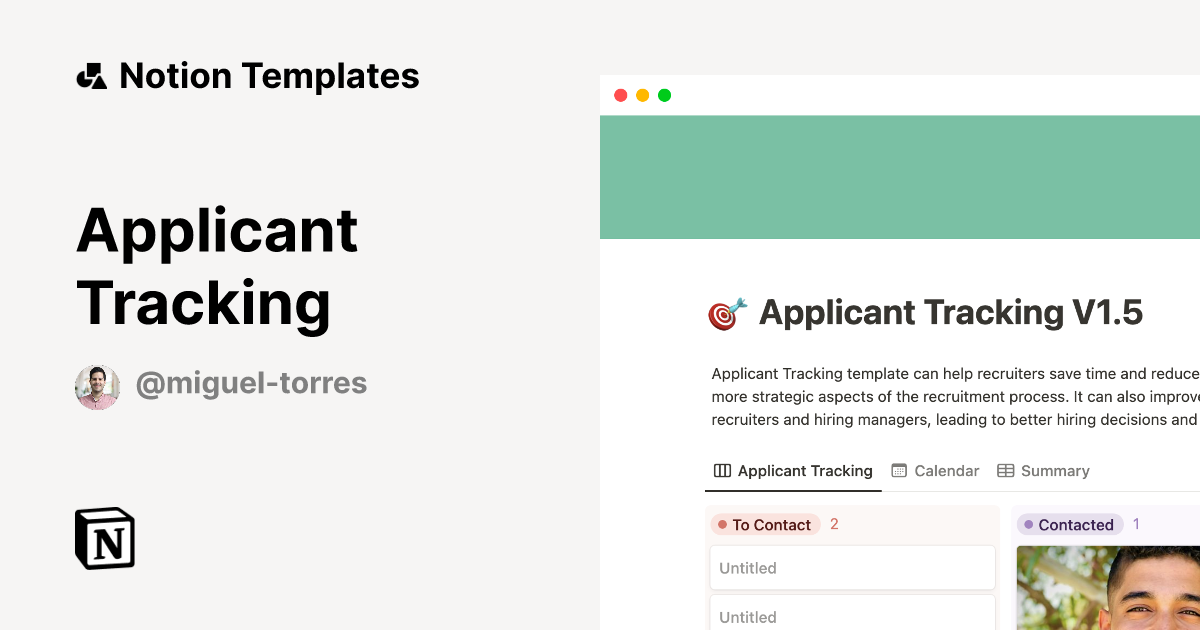The width and height of the screenshot is (1200, 630).
Task: Click the yellow traffic light button
Action: pos(642,95)
